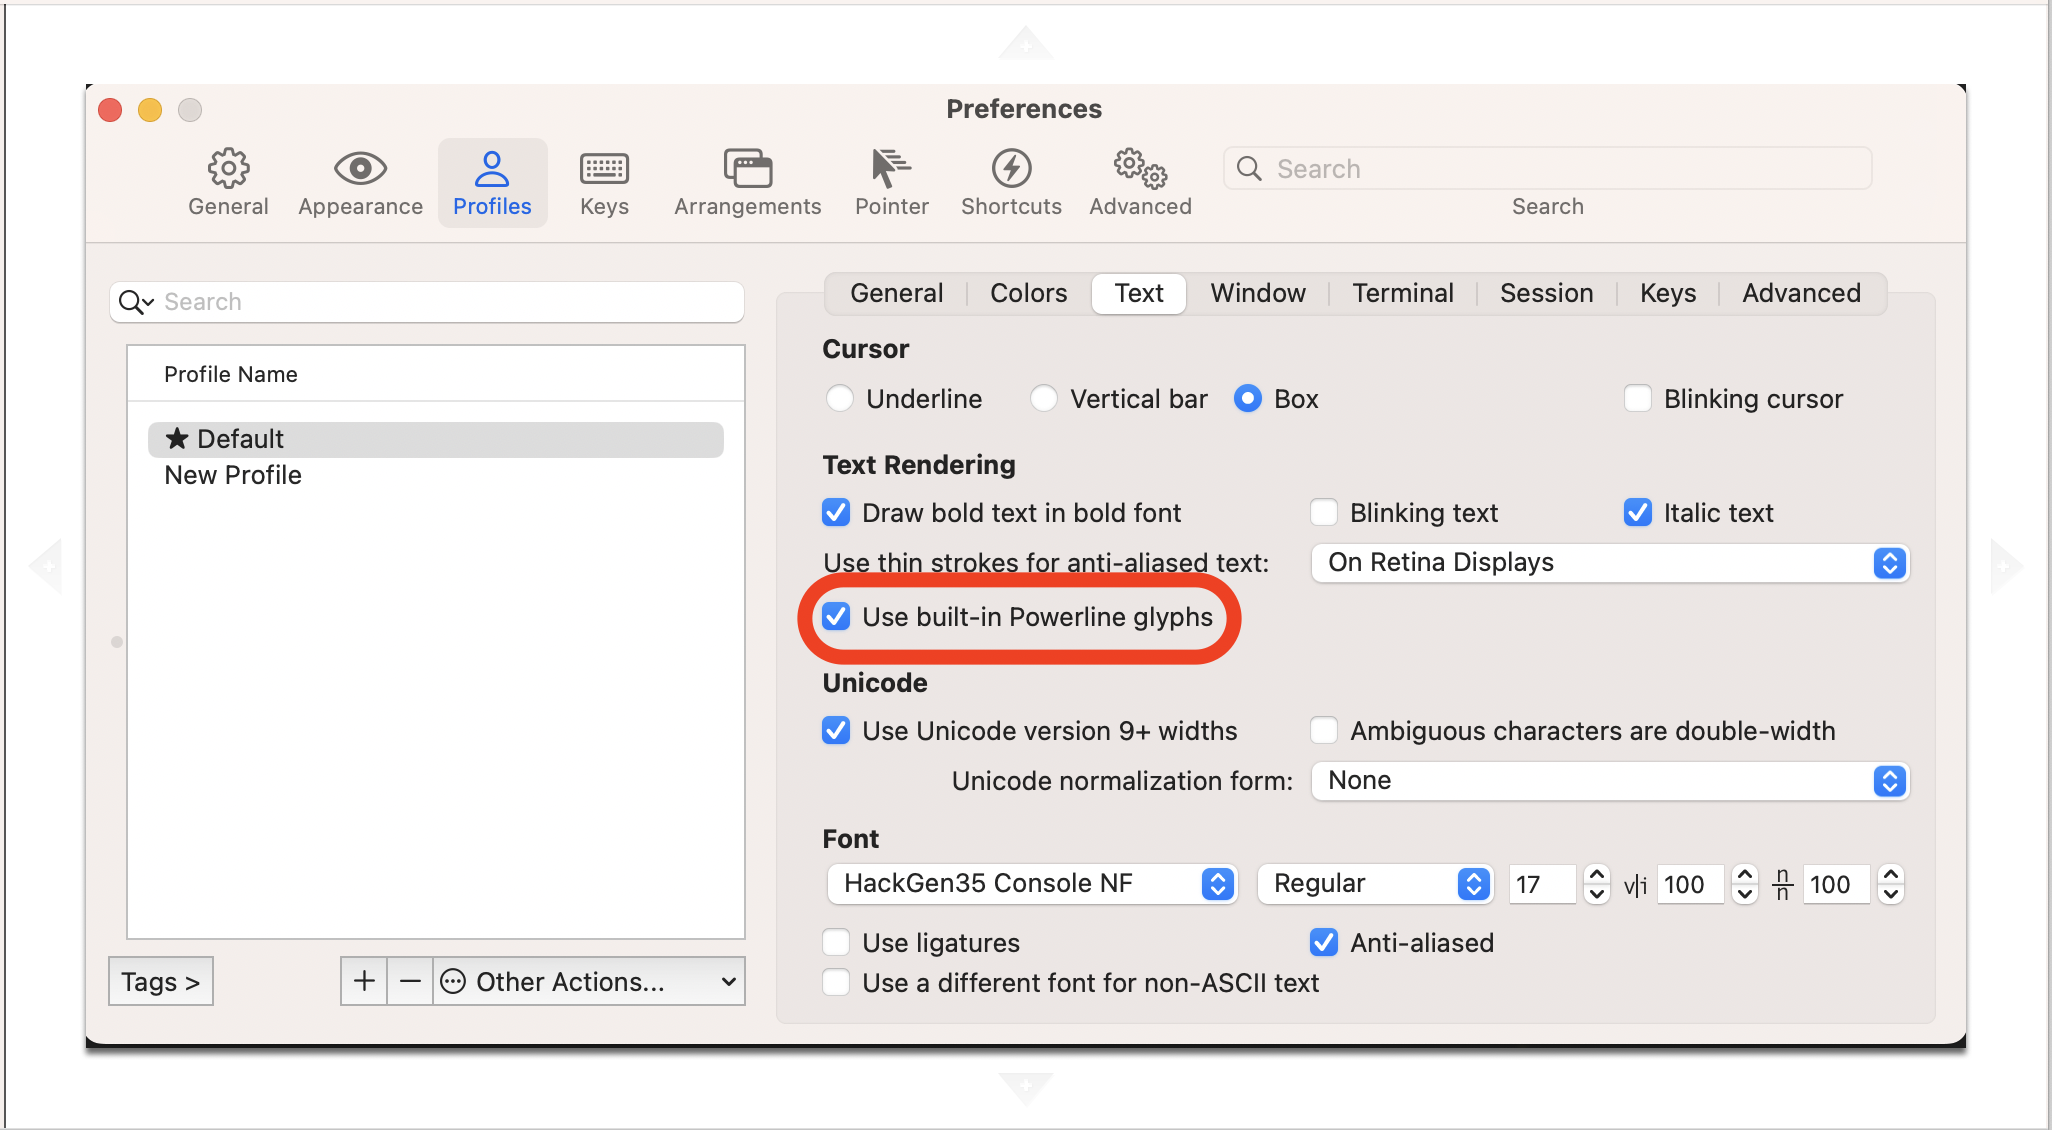Uncheck Use built-in Powerline glyphs

point(836,617)
